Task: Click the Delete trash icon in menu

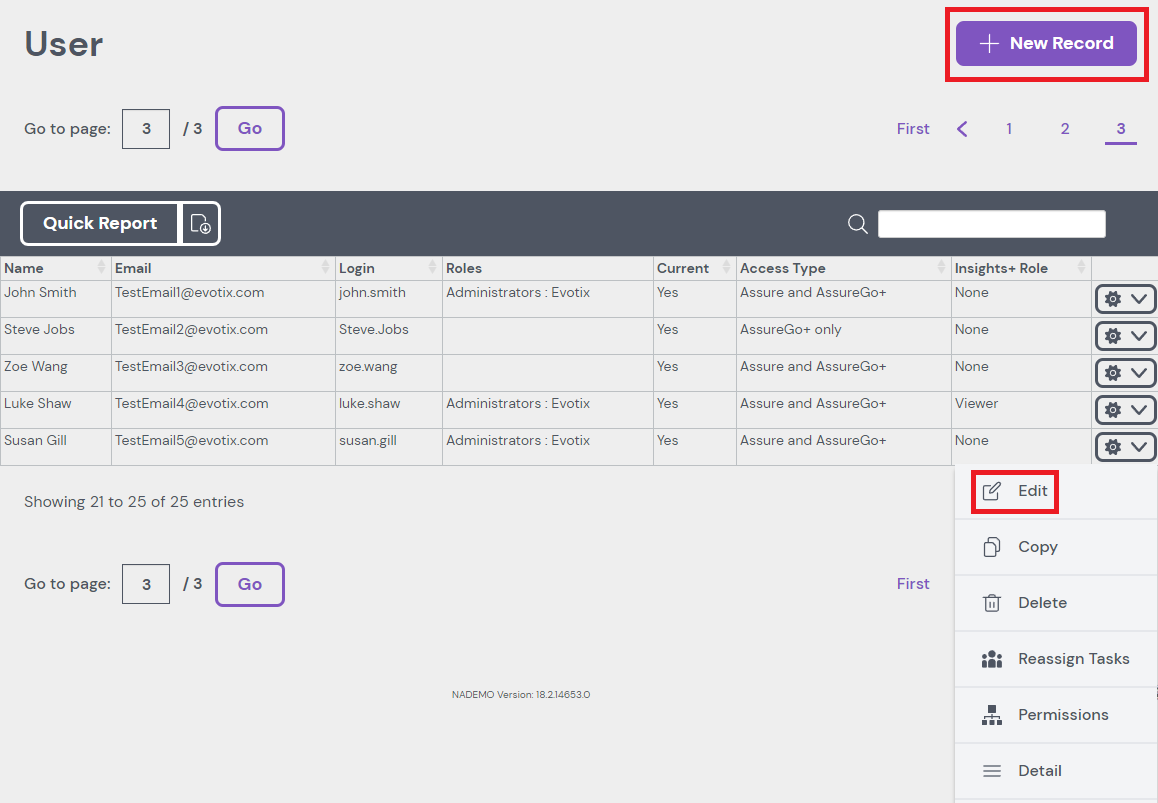Action: (991, 603)
